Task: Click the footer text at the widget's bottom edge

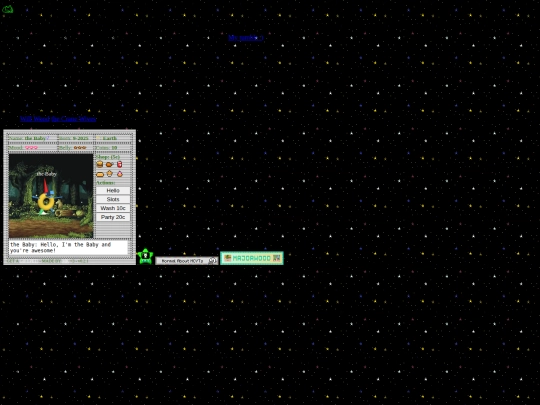Action: (48, 261)
